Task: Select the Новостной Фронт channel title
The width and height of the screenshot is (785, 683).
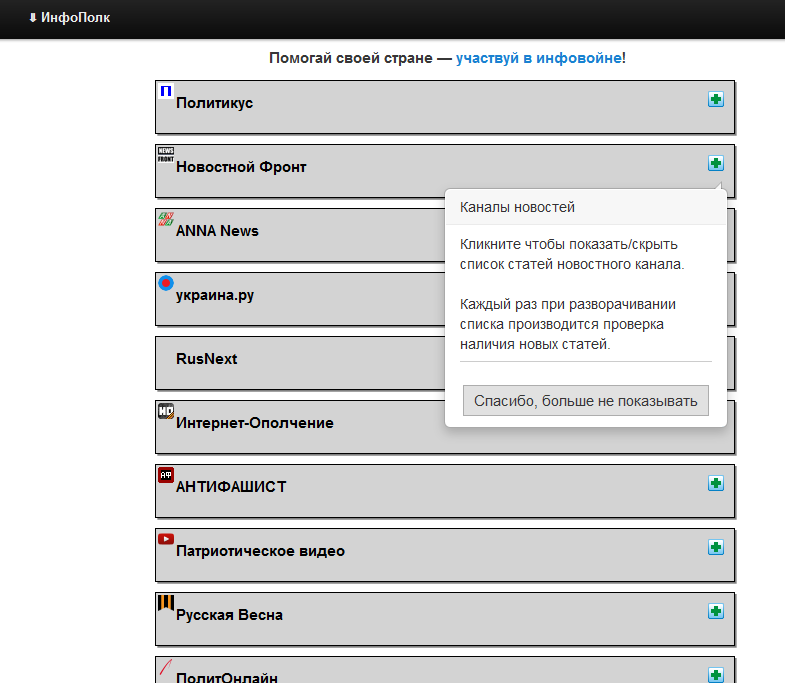Action: coord(241,167)
